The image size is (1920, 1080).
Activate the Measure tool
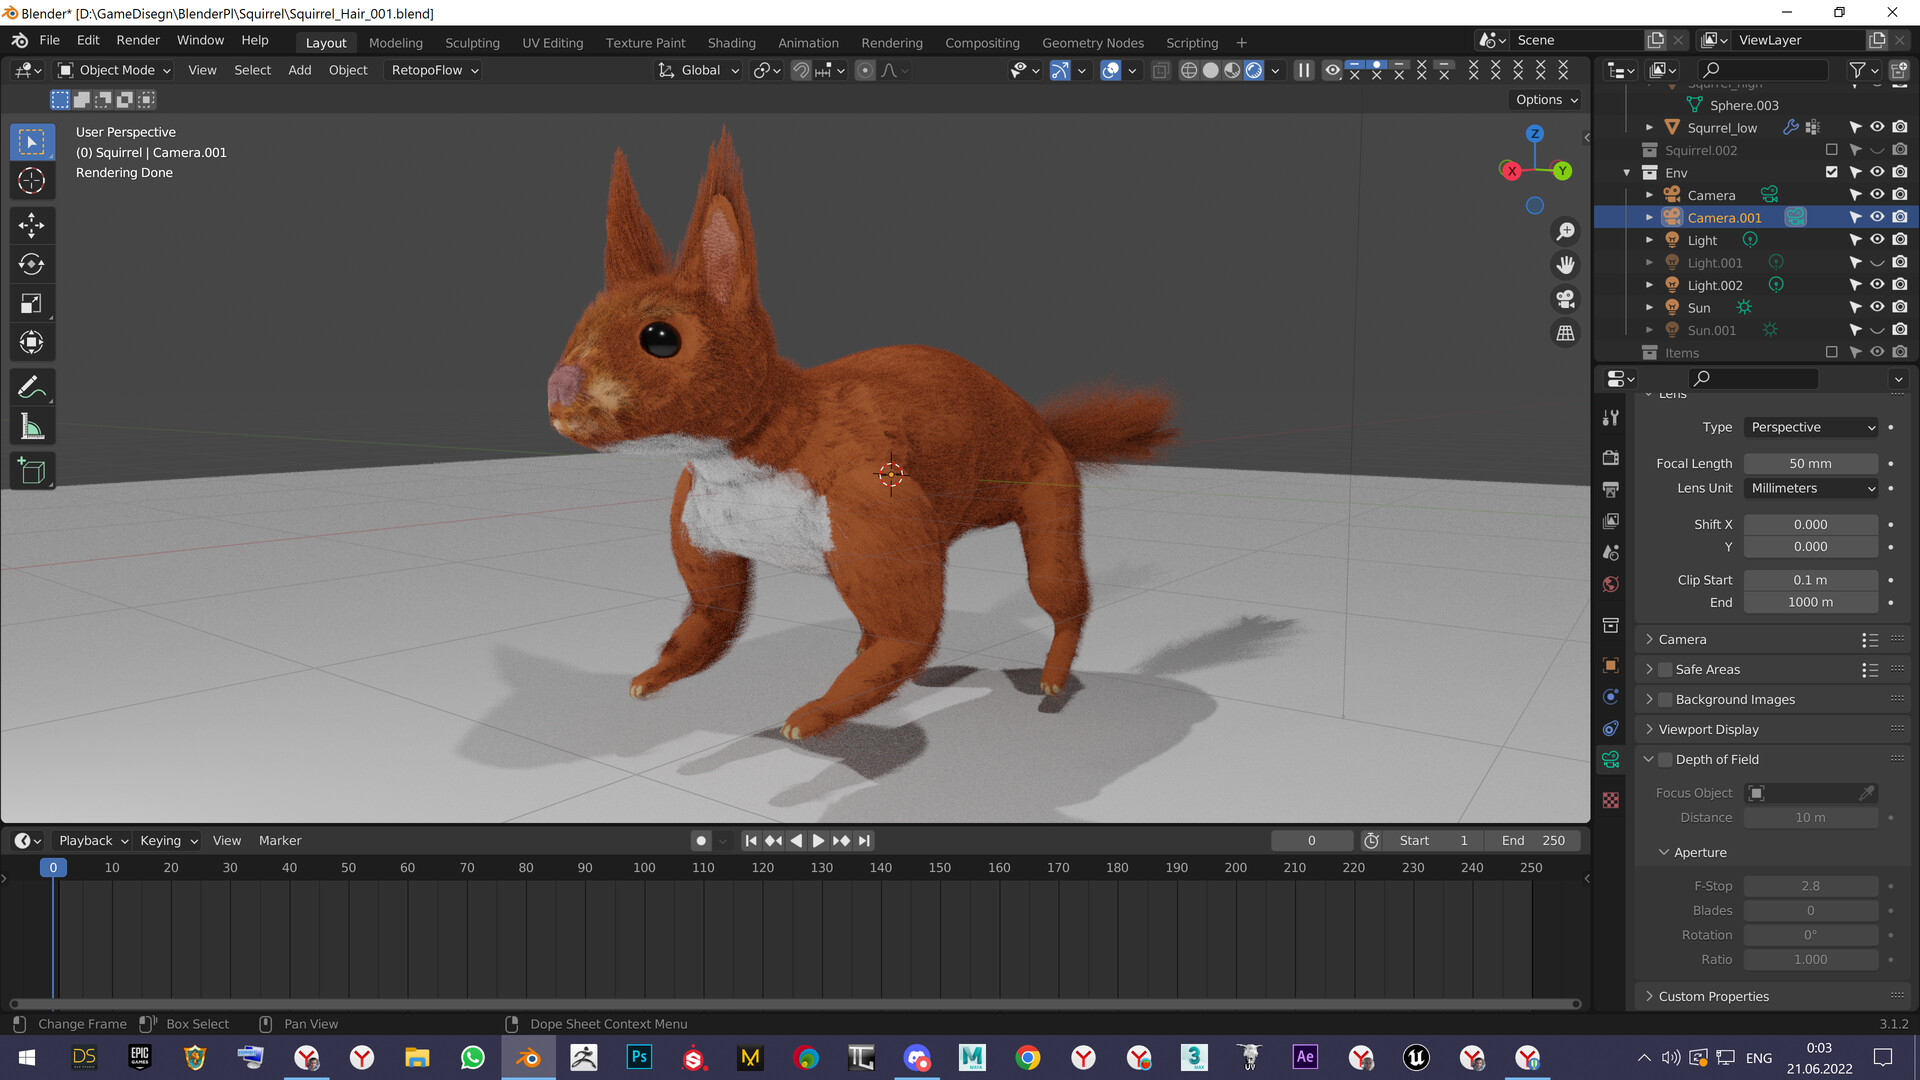coord(32,425)
